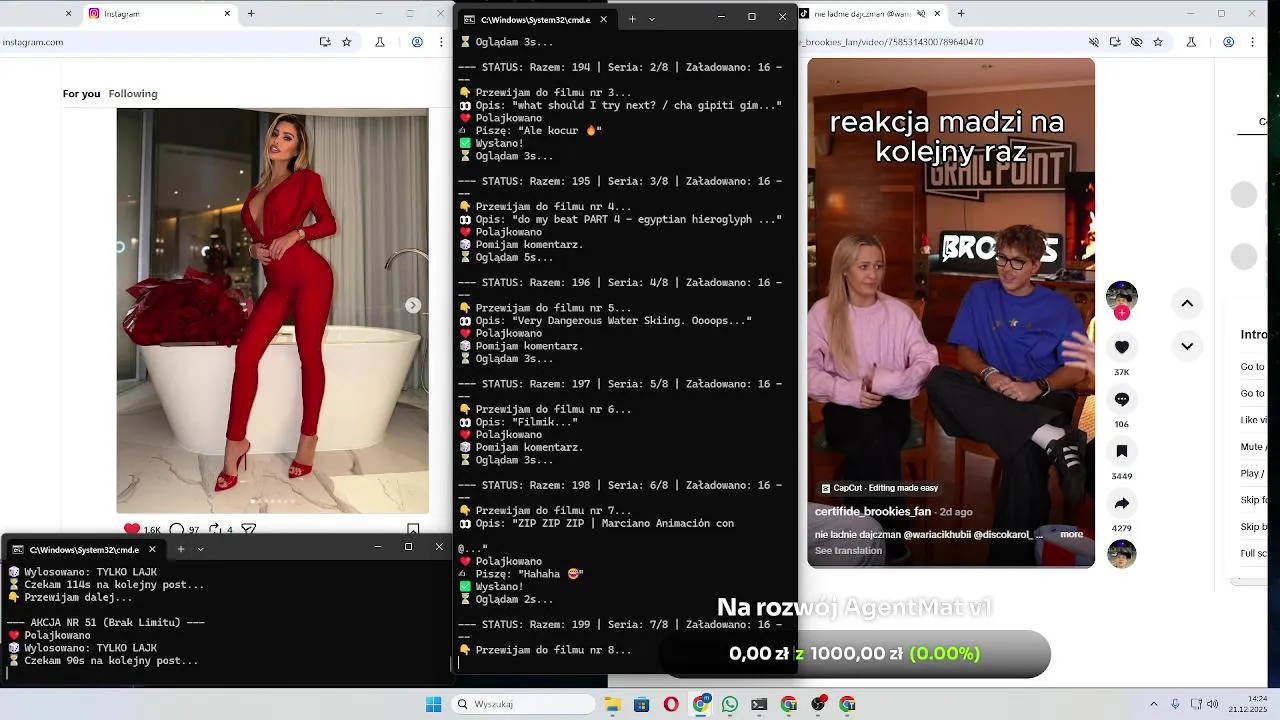Open Chrome Labs flask in Instagram window
Screen dimensions: 1280x720
pyautogui.click(x=380, y=42)
